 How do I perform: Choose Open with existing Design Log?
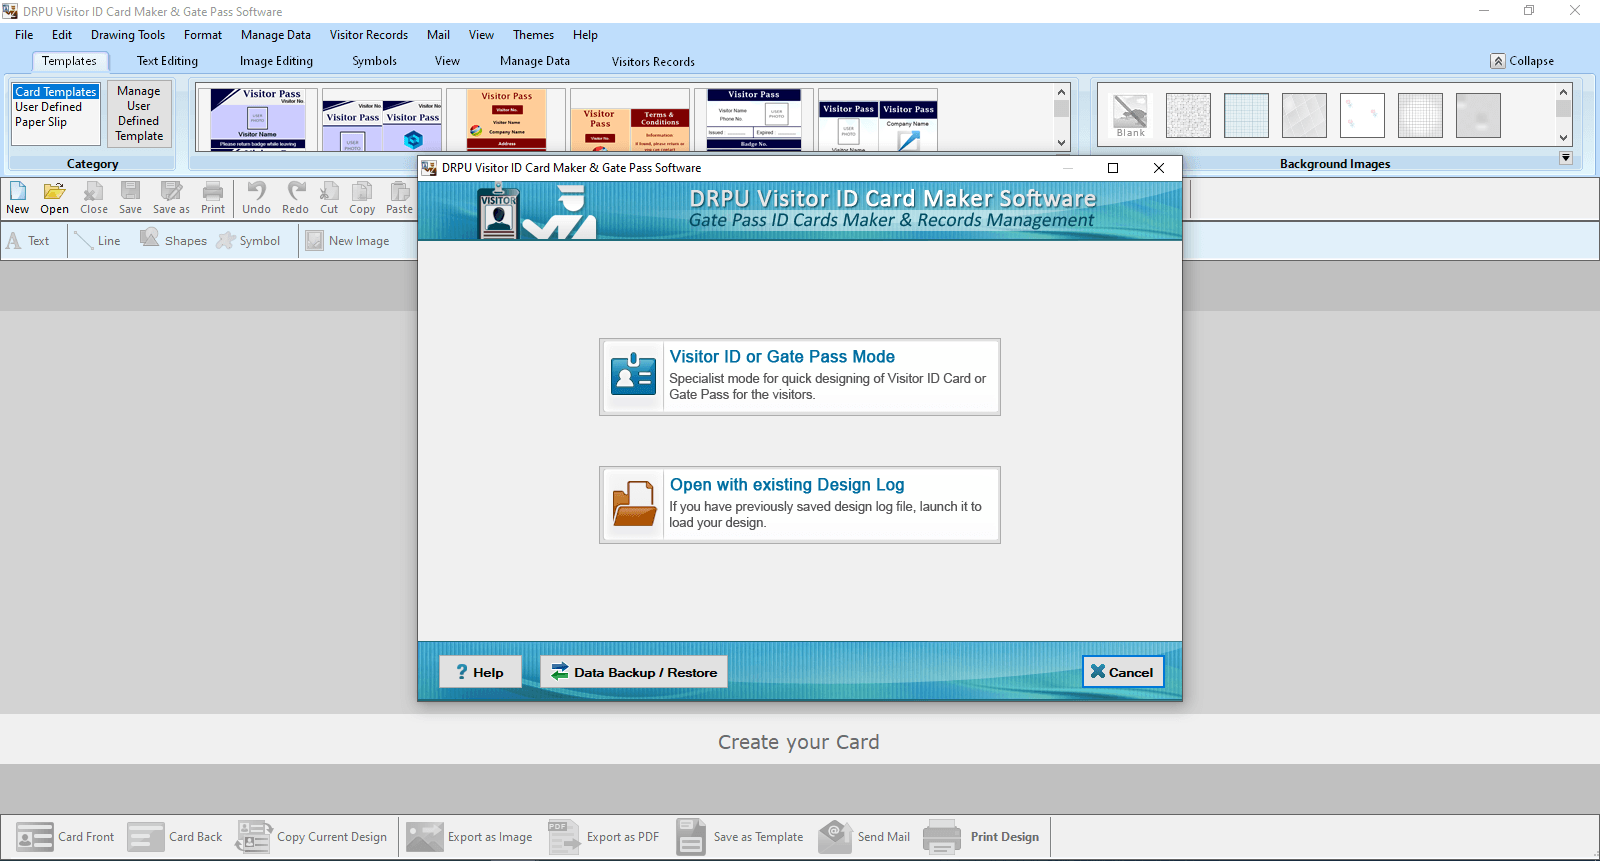coord(800,505)
